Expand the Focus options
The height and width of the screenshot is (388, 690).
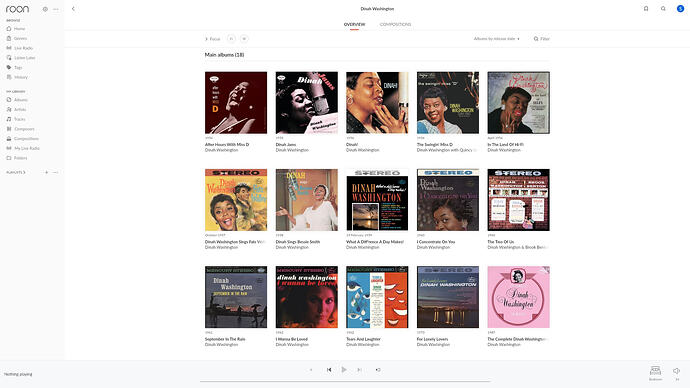pos(213,39)
